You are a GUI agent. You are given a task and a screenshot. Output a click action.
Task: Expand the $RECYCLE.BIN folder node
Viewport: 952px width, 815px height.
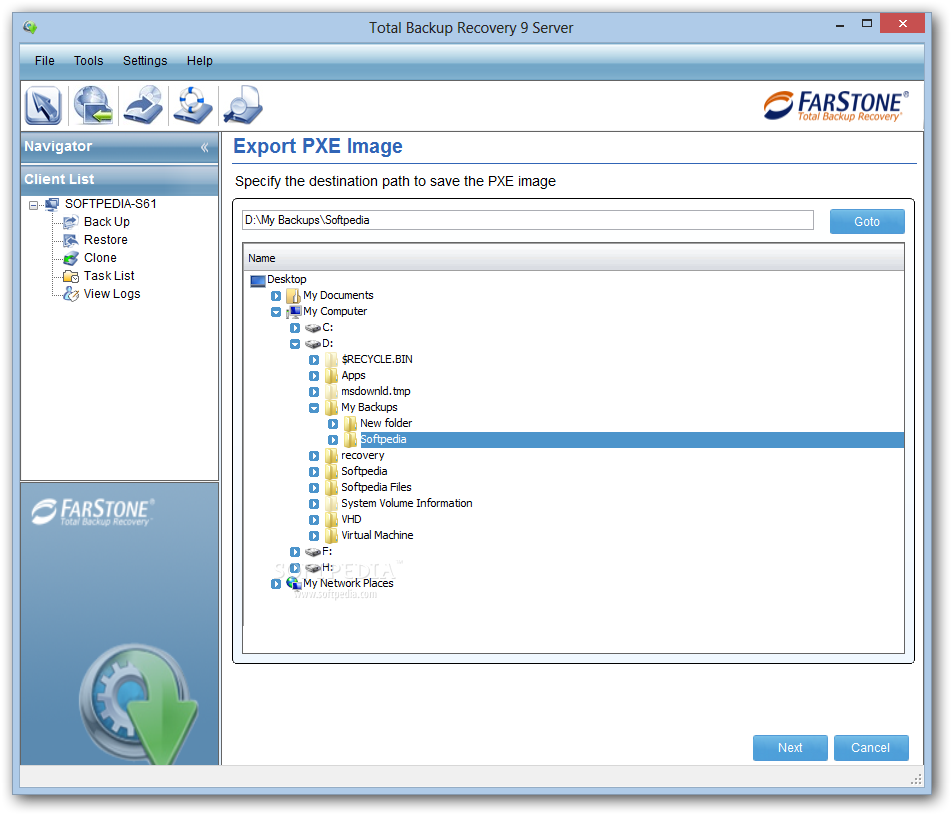pyautogui.click(x=314, y=360)
